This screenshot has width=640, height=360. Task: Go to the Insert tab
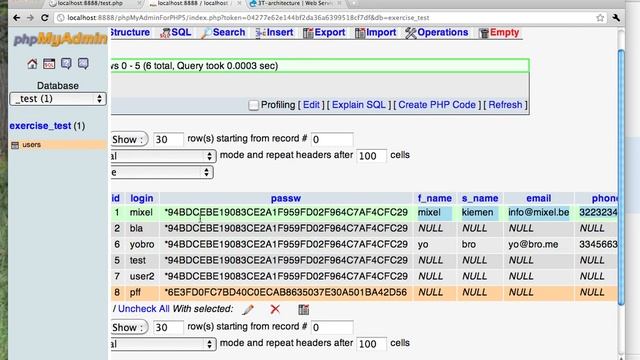[274, 33]
